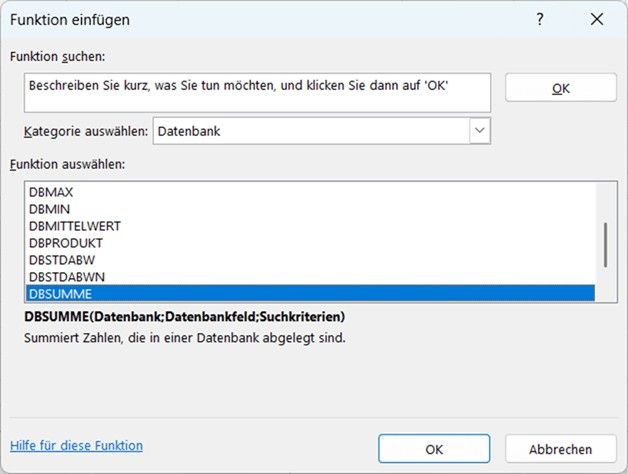Click the Kategorie auswählen label
This screenshot has width=628, height=474.
point(85,131)
